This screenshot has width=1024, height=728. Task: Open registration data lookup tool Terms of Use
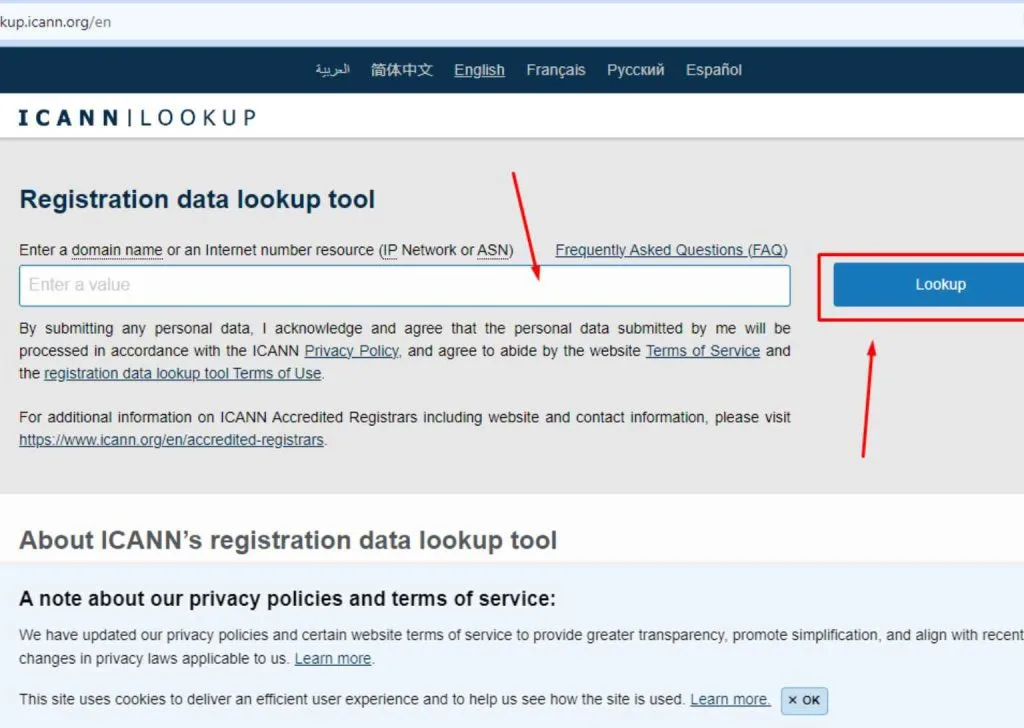183,373
